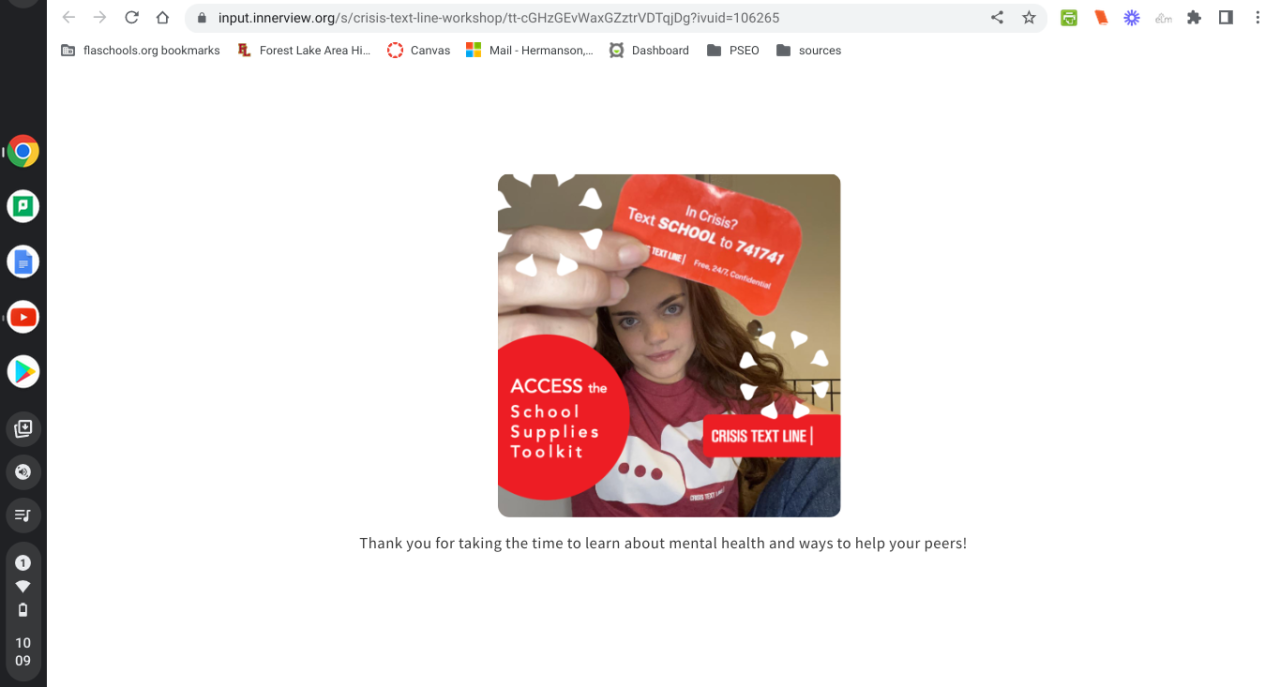This screenshot has width=1280, height=687.
Task: Open the orange book extension
Action: tap(1101, 18)
